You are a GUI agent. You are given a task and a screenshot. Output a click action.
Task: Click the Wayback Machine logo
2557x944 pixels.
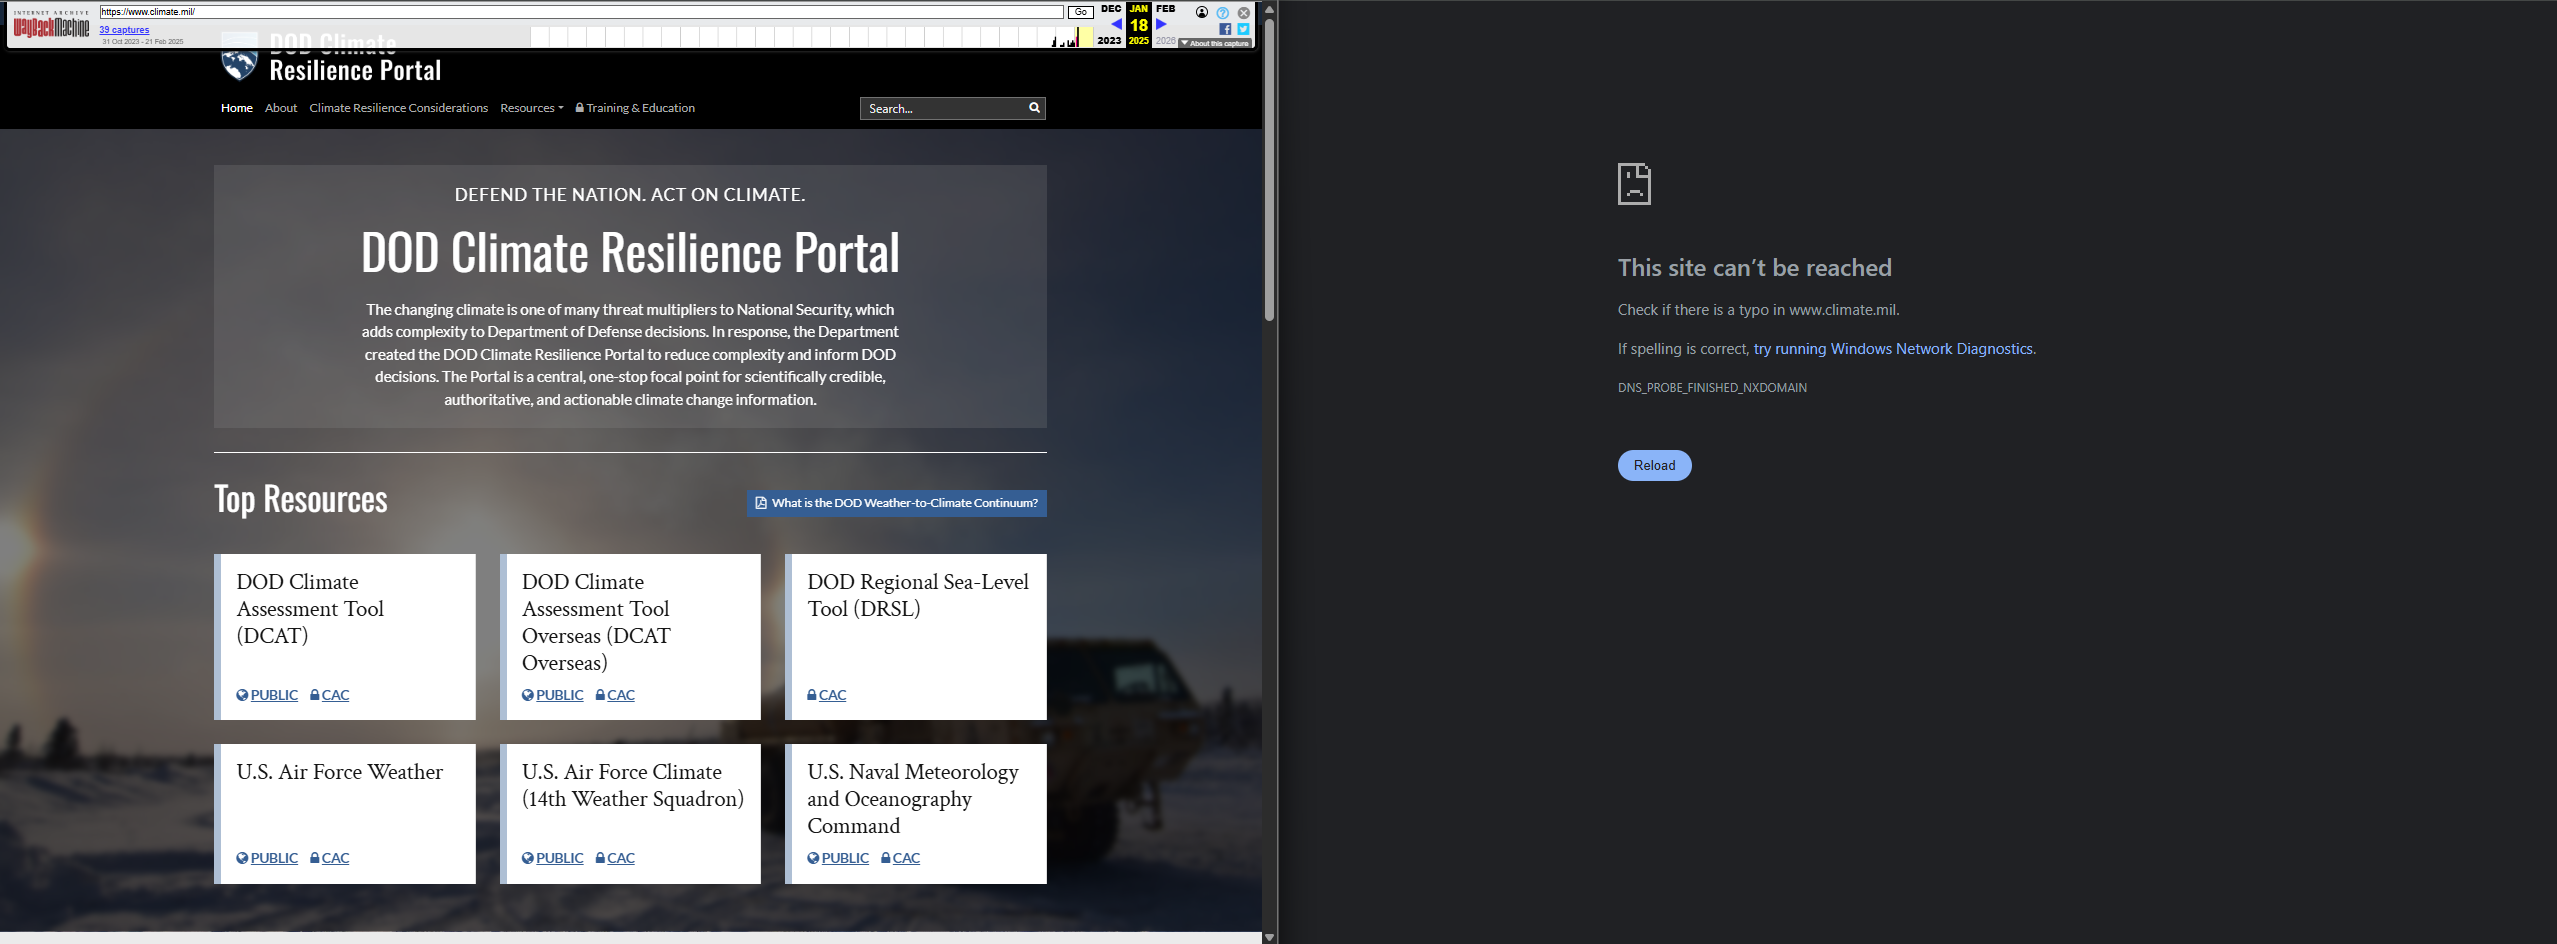click(x=51, y=26)
